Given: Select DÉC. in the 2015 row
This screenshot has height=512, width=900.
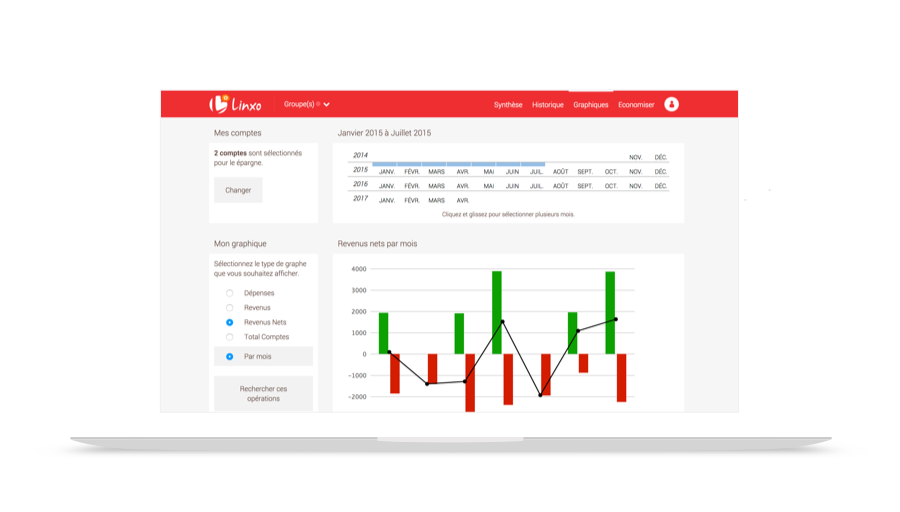Looking at the screenshot, I should click(x=661, y=172).
